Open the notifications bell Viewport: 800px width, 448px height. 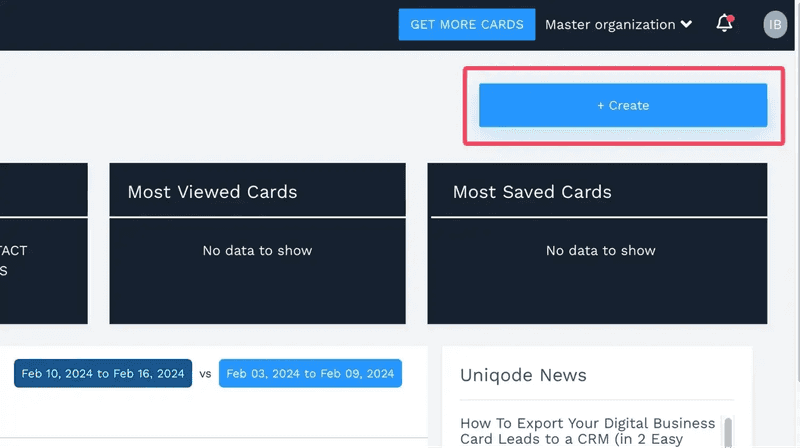(x=724, y=24)
